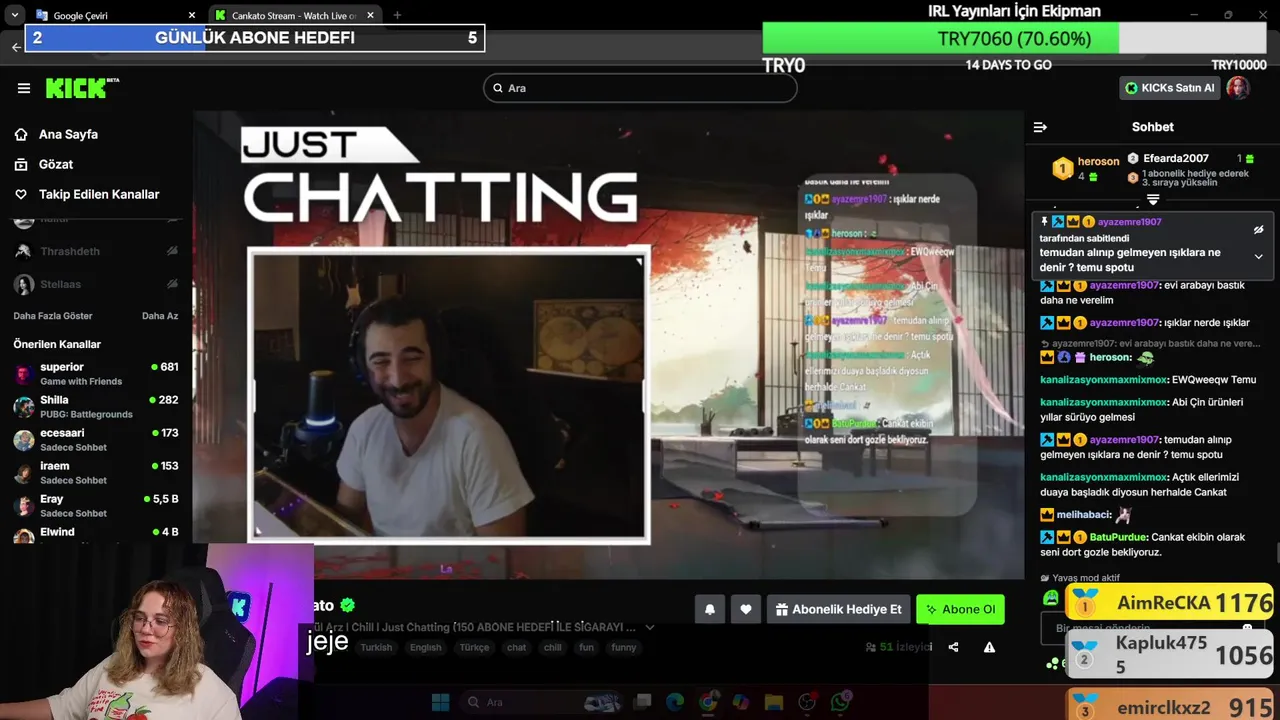Close the Cankato Stream tab
This screenshot has width=1280, height=720.
pos(370,15)
